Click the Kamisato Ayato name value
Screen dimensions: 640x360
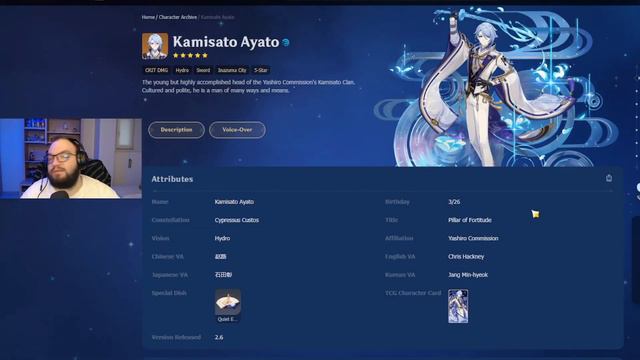point(234,202)
